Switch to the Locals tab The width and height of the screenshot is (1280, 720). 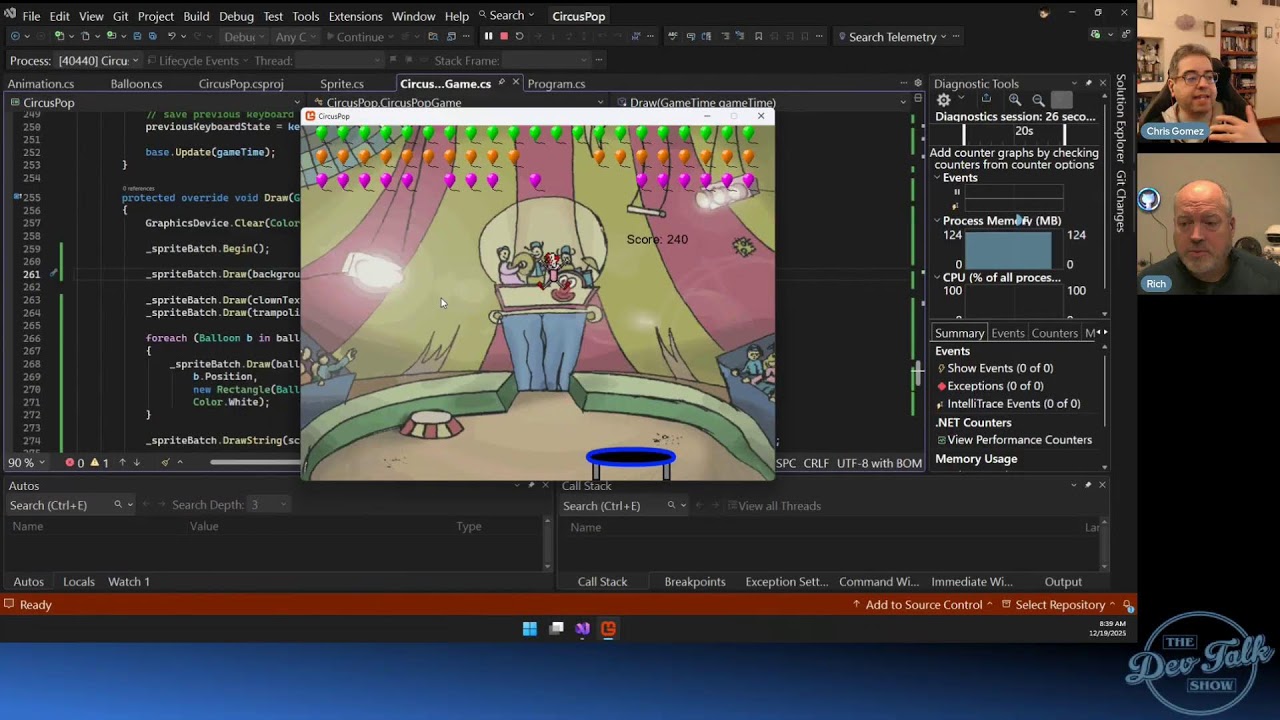click(x=79, y=581)
